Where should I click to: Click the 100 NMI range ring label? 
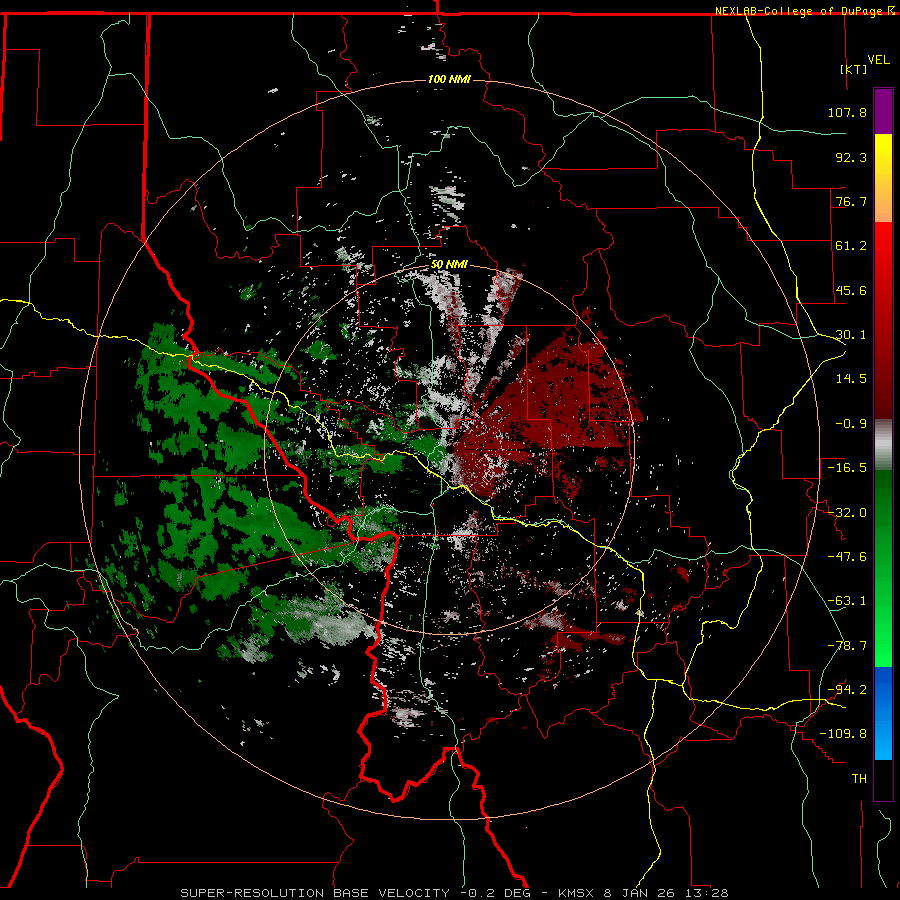pyautogui.click(x=449, y=79)
